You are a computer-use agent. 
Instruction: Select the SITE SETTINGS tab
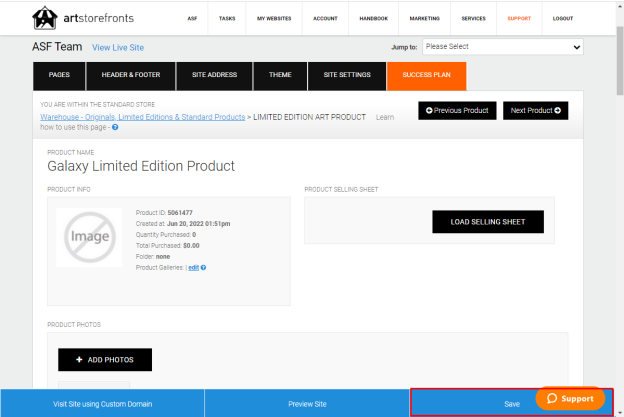pyautogui.click(x=347, y=75)
